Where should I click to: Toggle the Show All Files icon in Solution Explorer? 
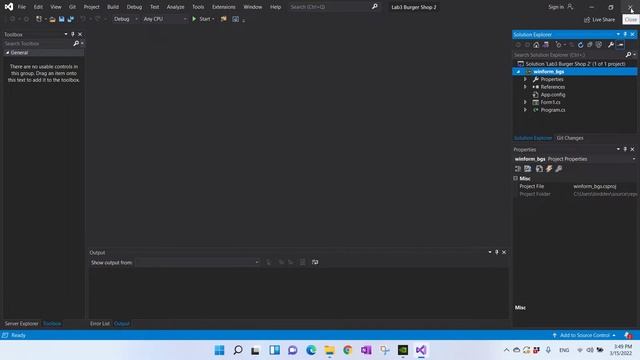click(x=599, y=45)
